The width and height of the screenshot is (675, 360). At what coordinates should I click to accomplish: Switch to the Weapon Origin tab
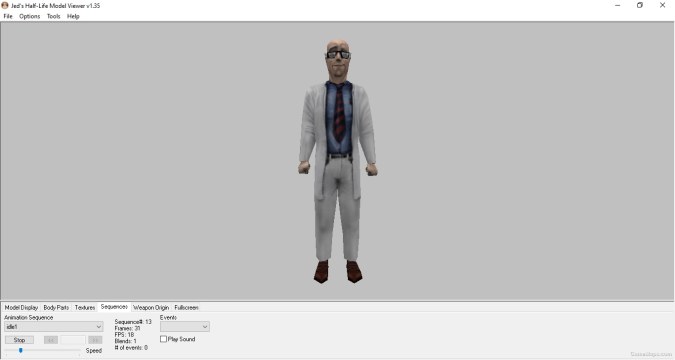click(x=151, y=307)
